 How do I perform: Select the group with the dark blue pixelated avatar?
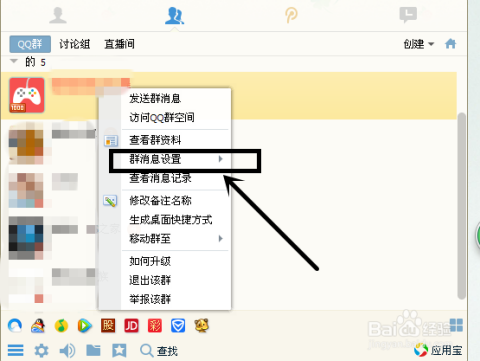(x=26, y=238)
